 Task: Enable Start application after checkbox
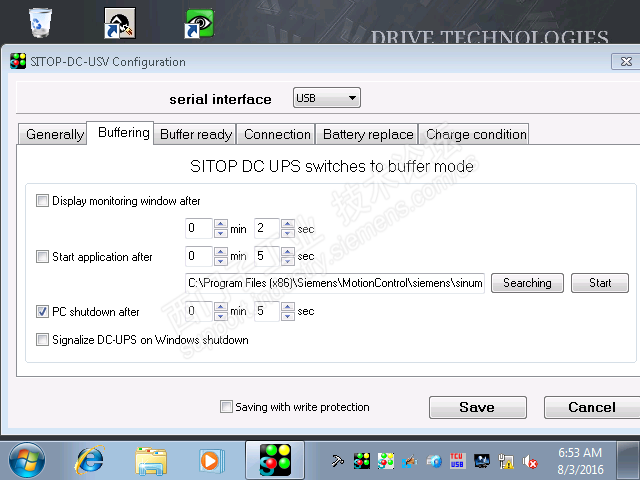(42, 256)
